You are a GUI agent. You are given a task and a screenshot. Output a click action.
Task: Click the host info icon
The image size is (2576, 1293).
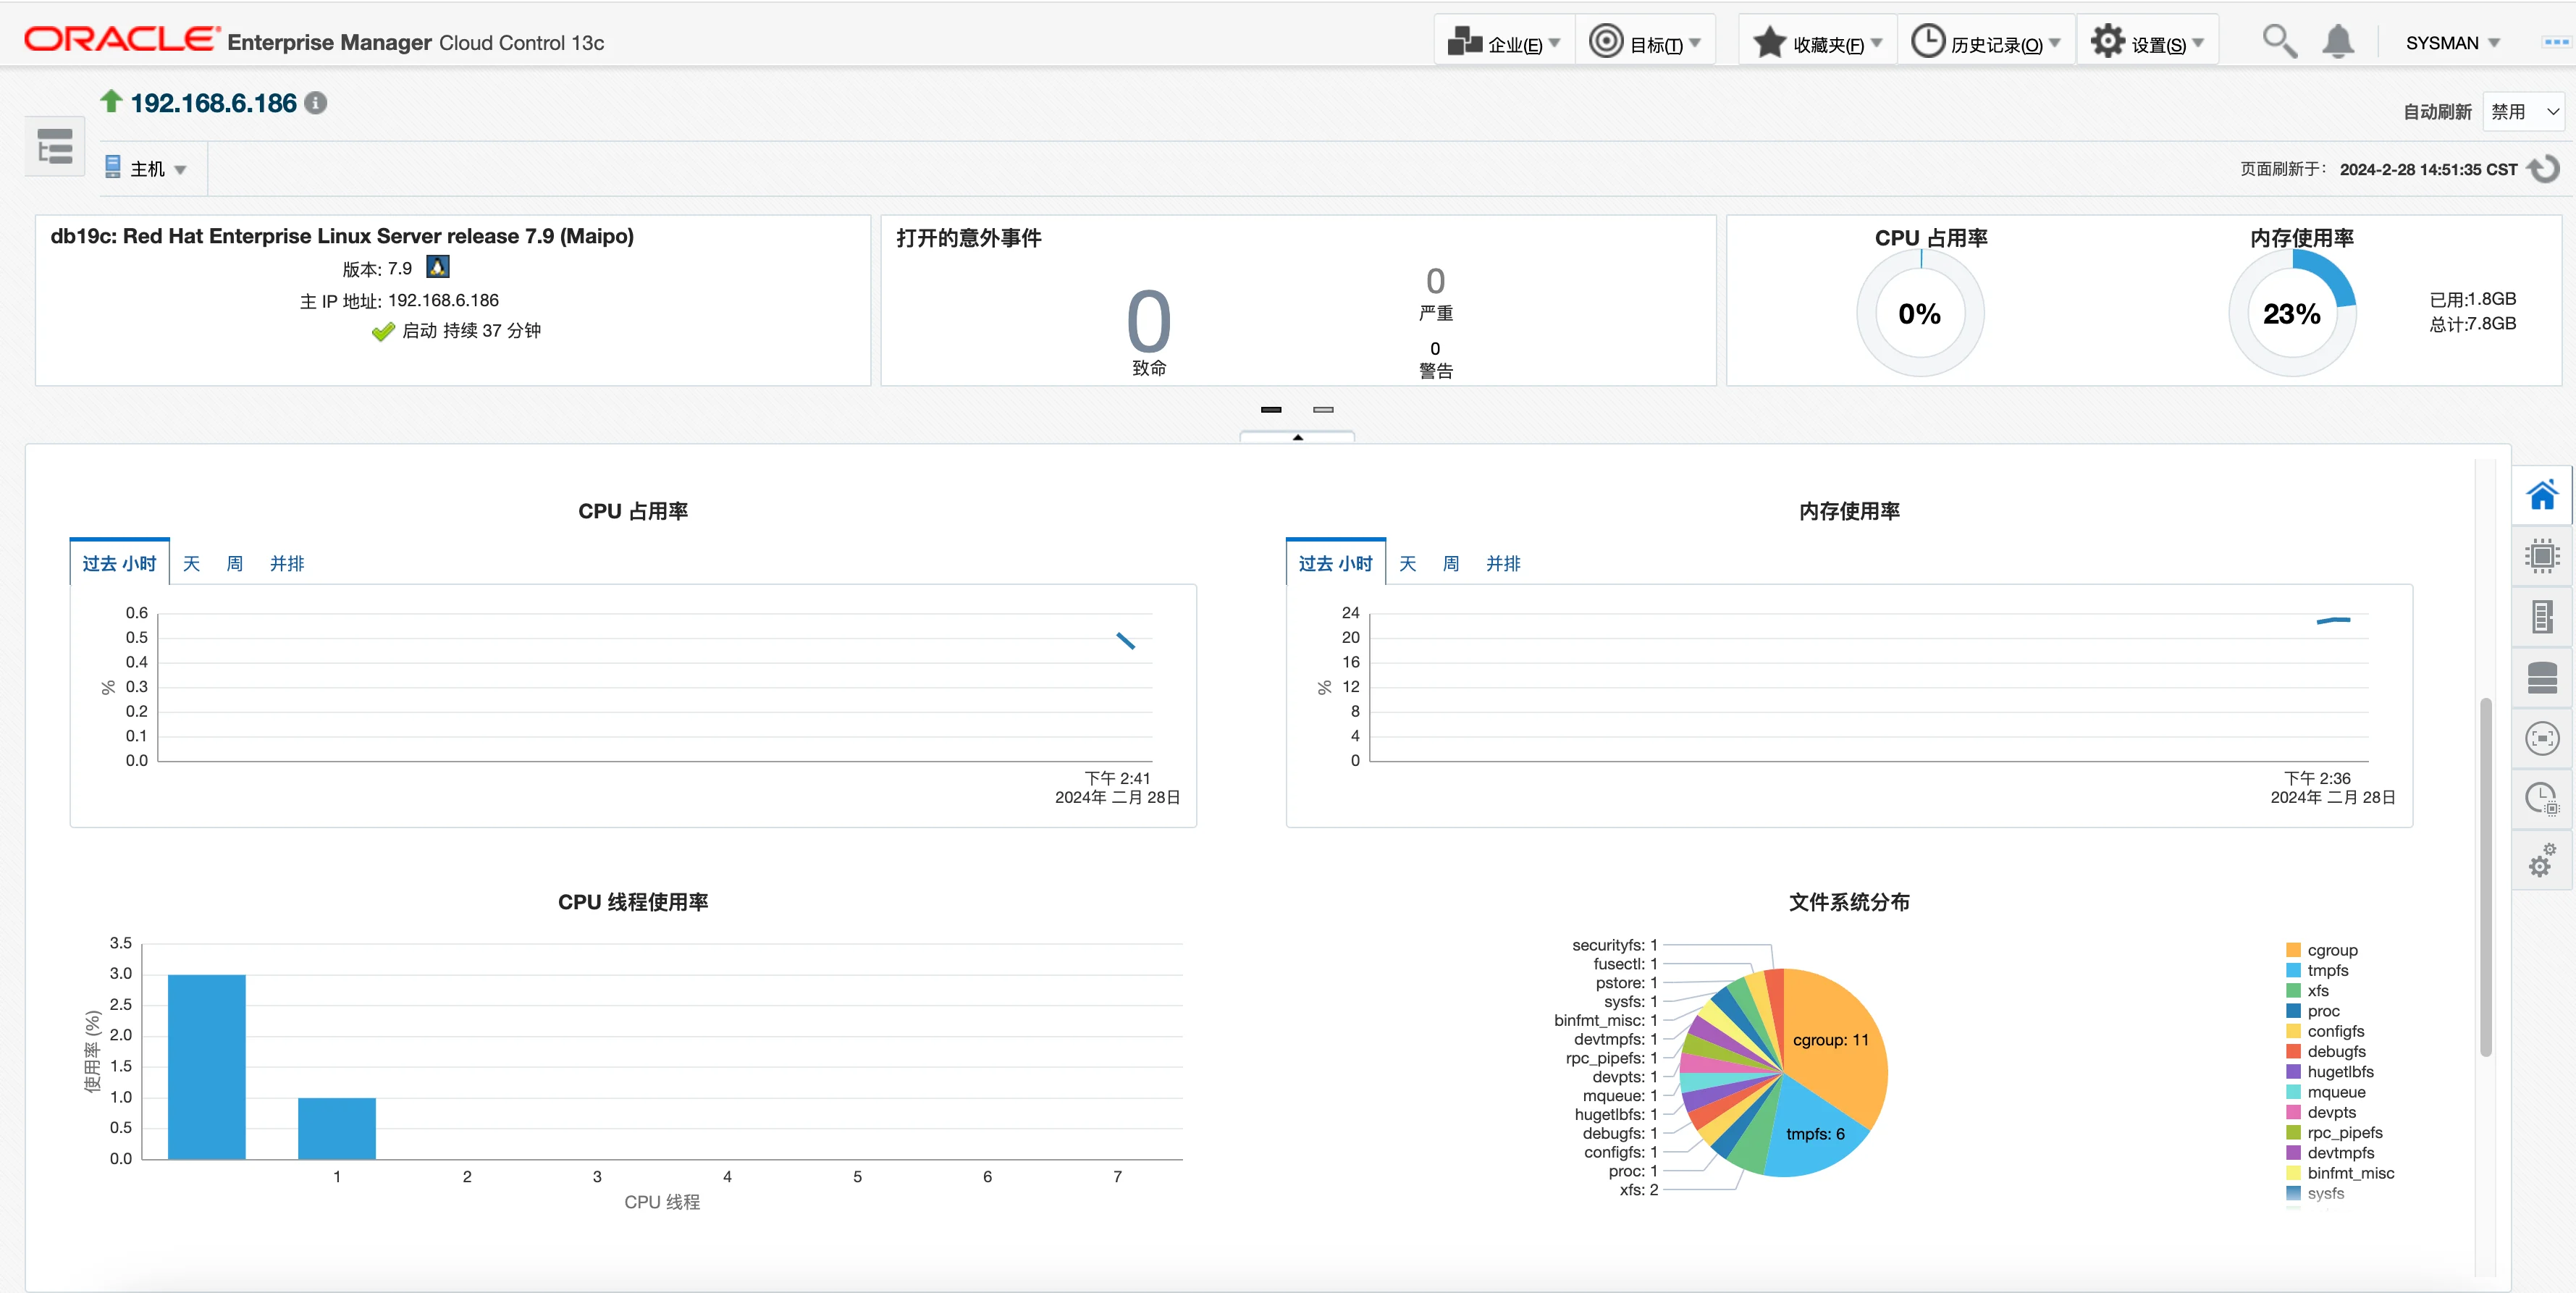pos(316,103)
